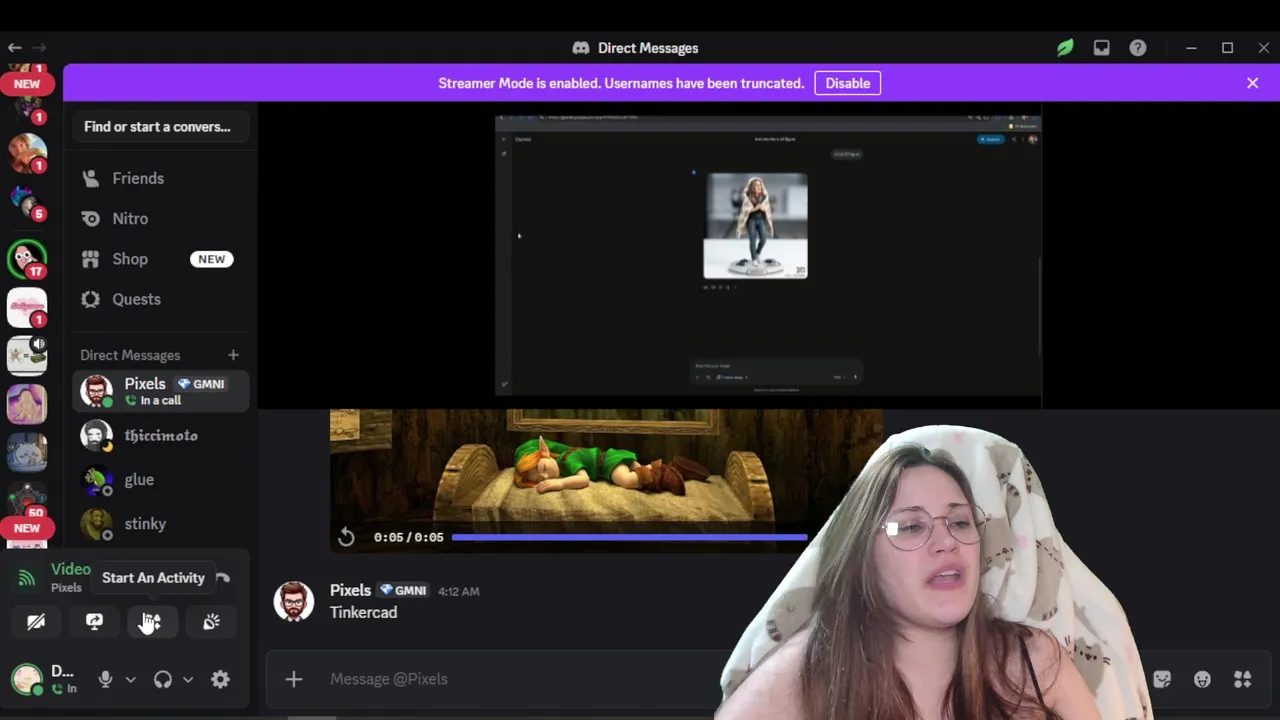Screen dimensions: 1280x720
Task: Open glue direct message
Action: click(160, 480)
